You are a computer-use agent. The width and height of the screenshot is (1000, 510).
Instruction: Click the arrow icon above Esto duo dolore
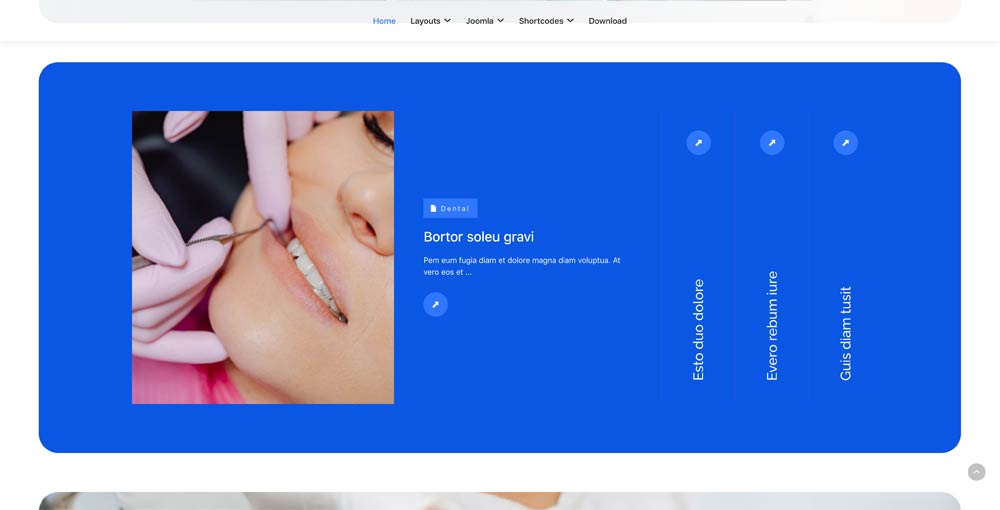click(x=698, y=143)
